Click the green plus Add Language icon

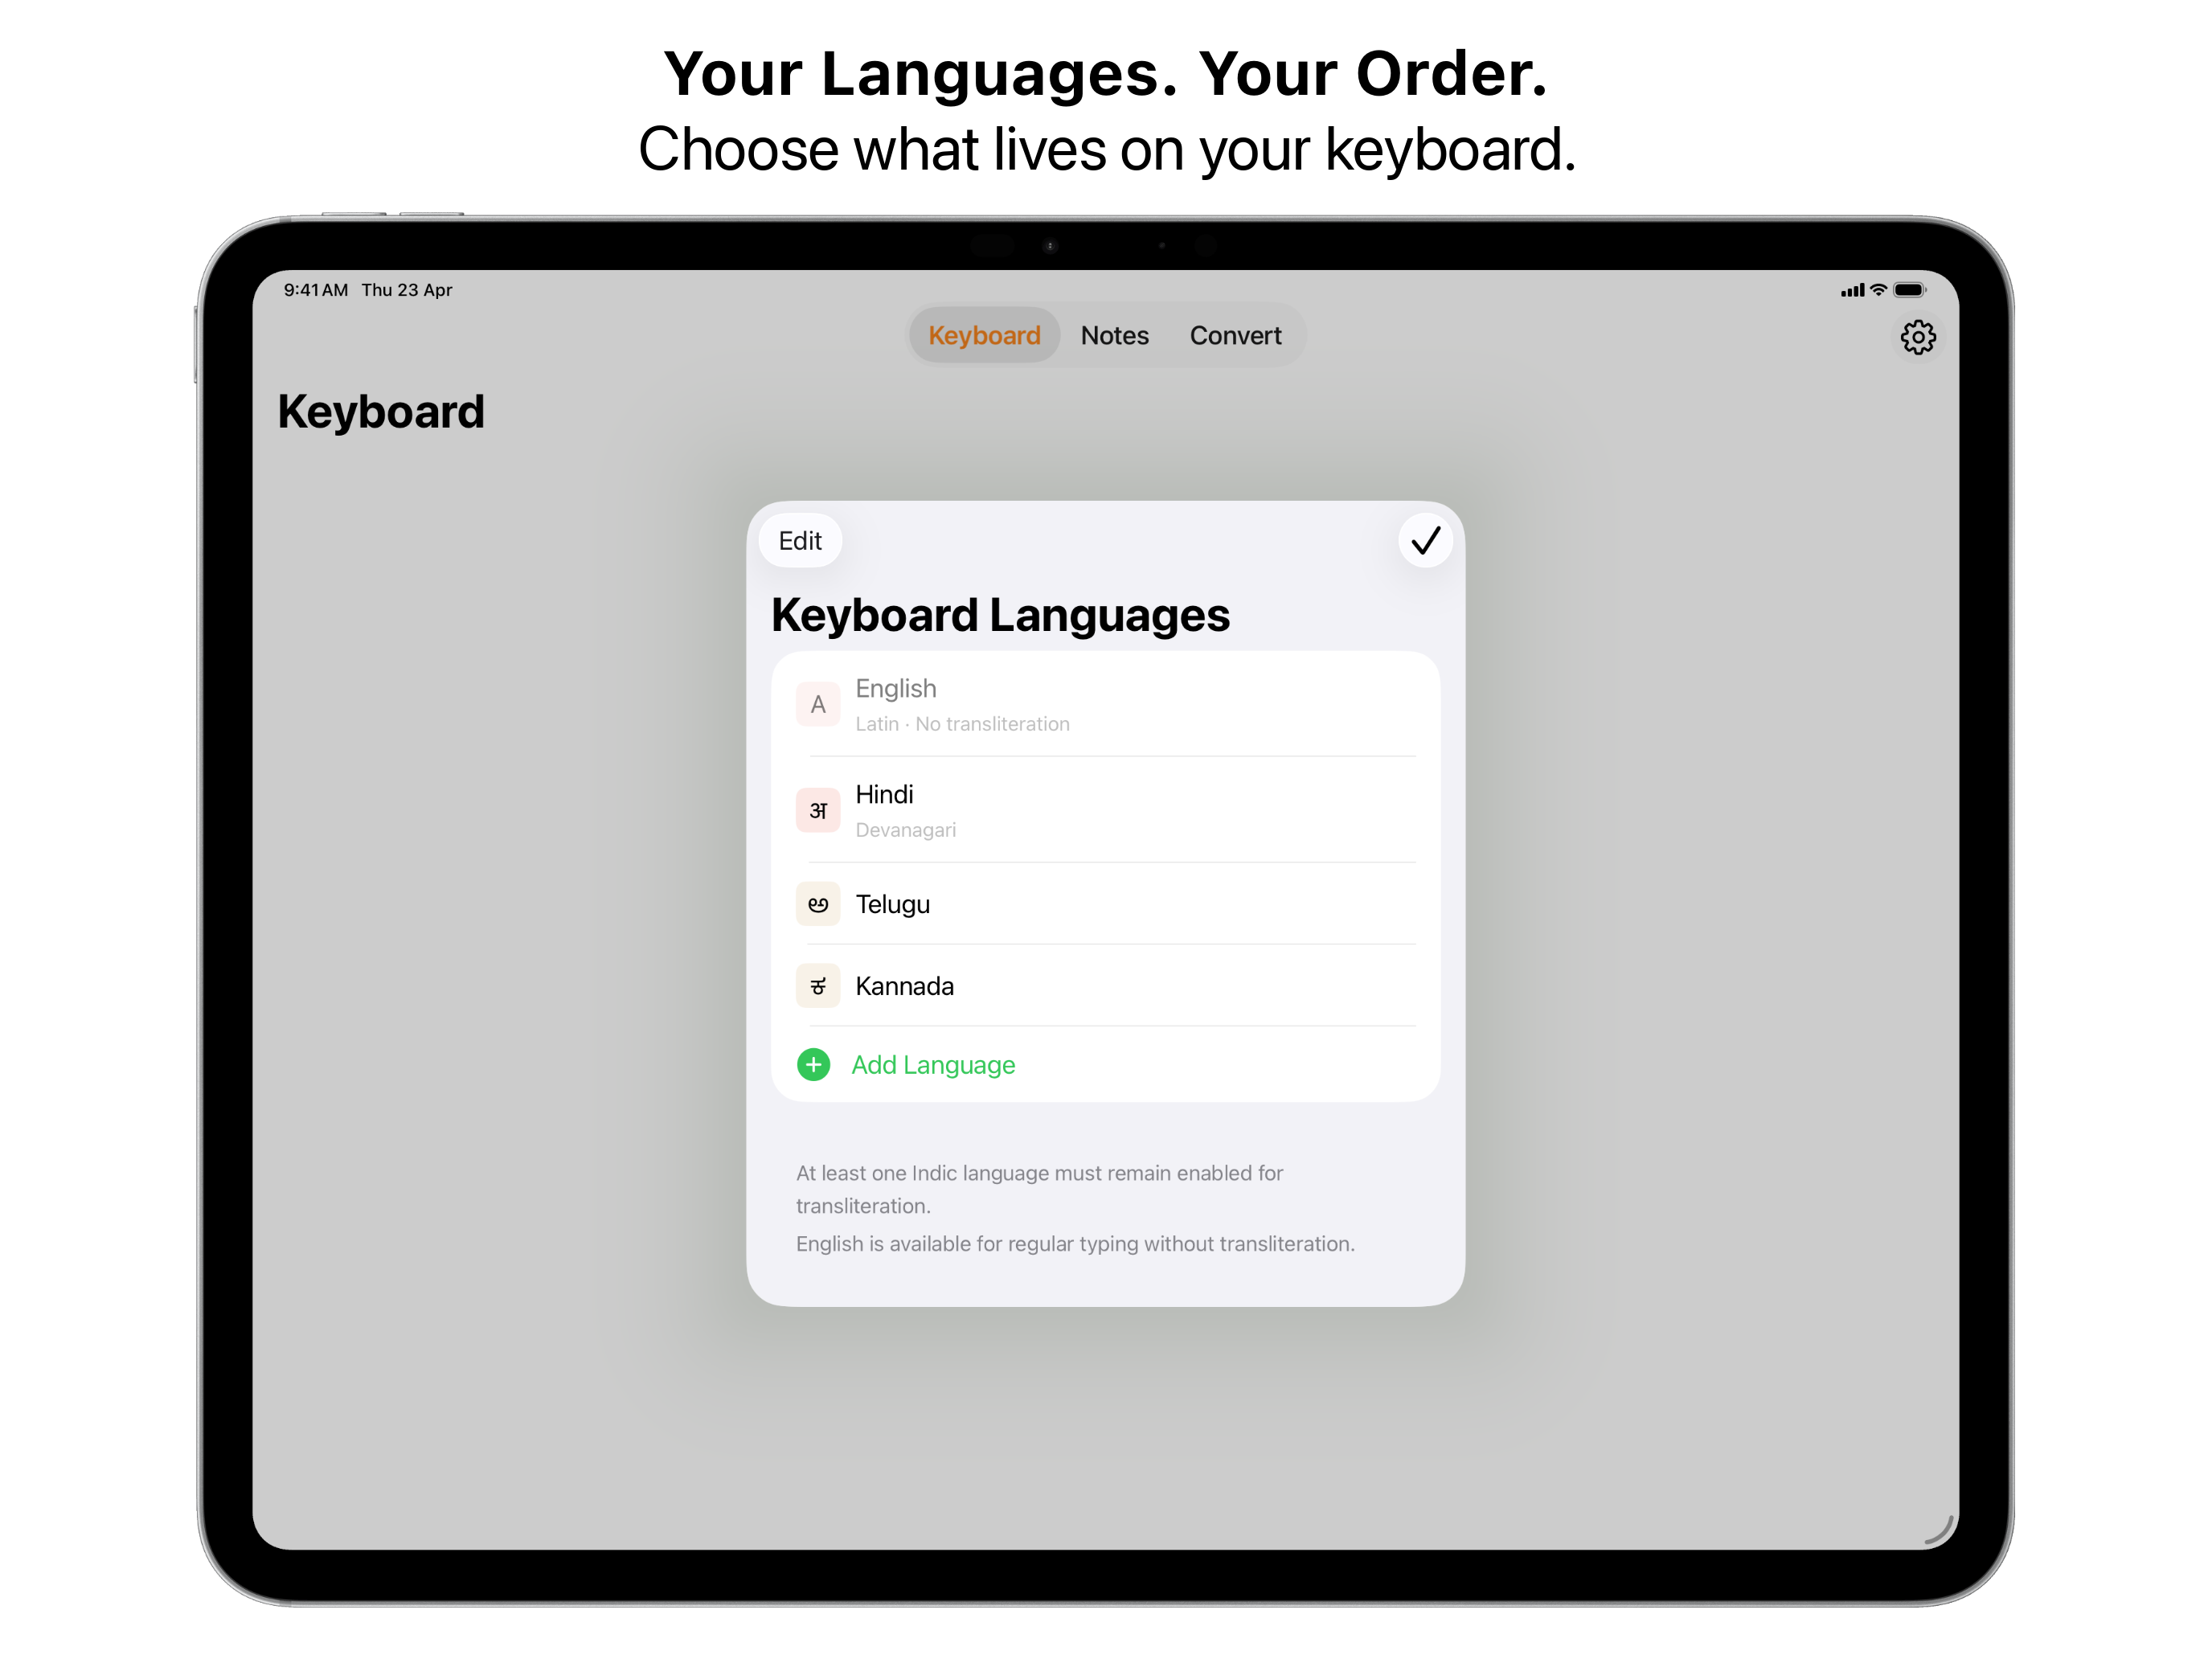pyautogui.click(x=814, y=1065)
